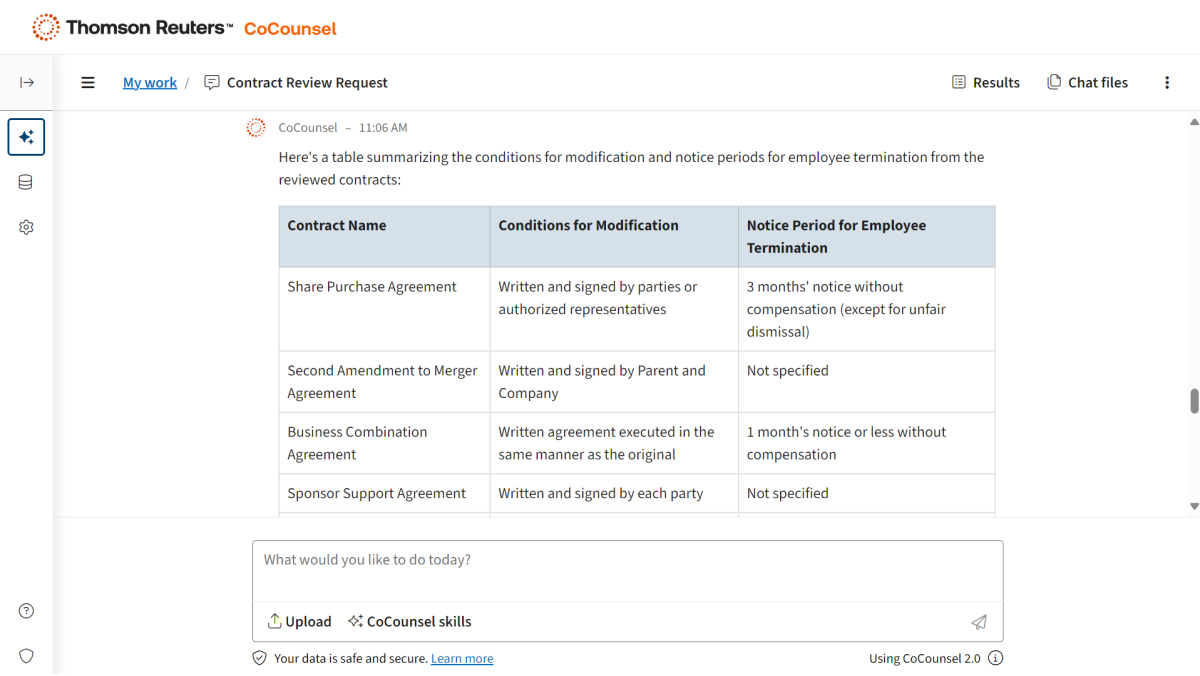
Task: Open the hamburger menu
Action: point(88,83)
